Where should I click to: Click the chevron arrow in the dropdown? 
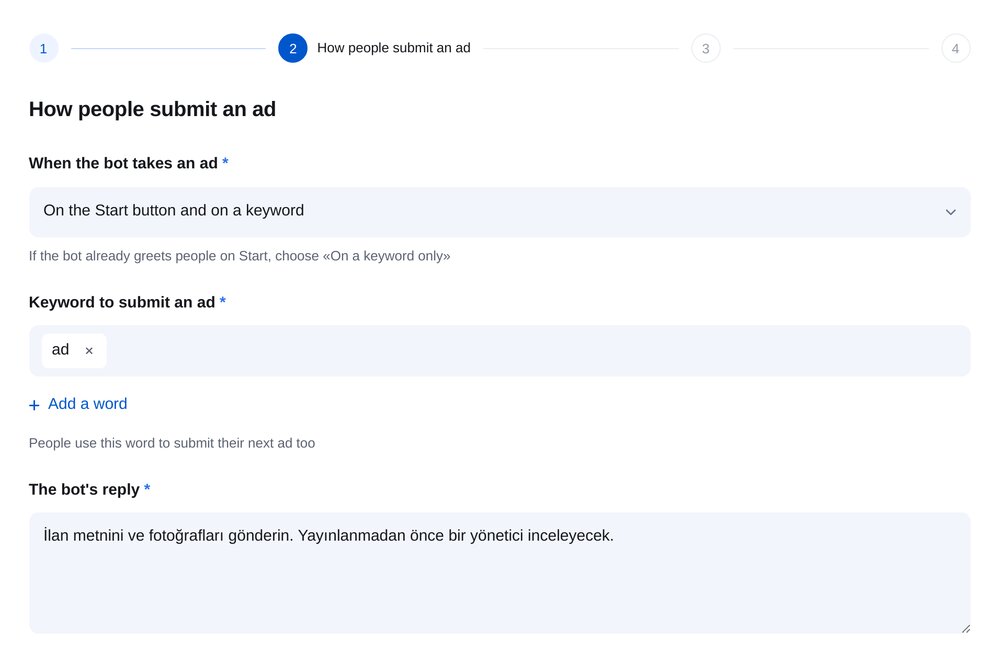tap(950, 212)
